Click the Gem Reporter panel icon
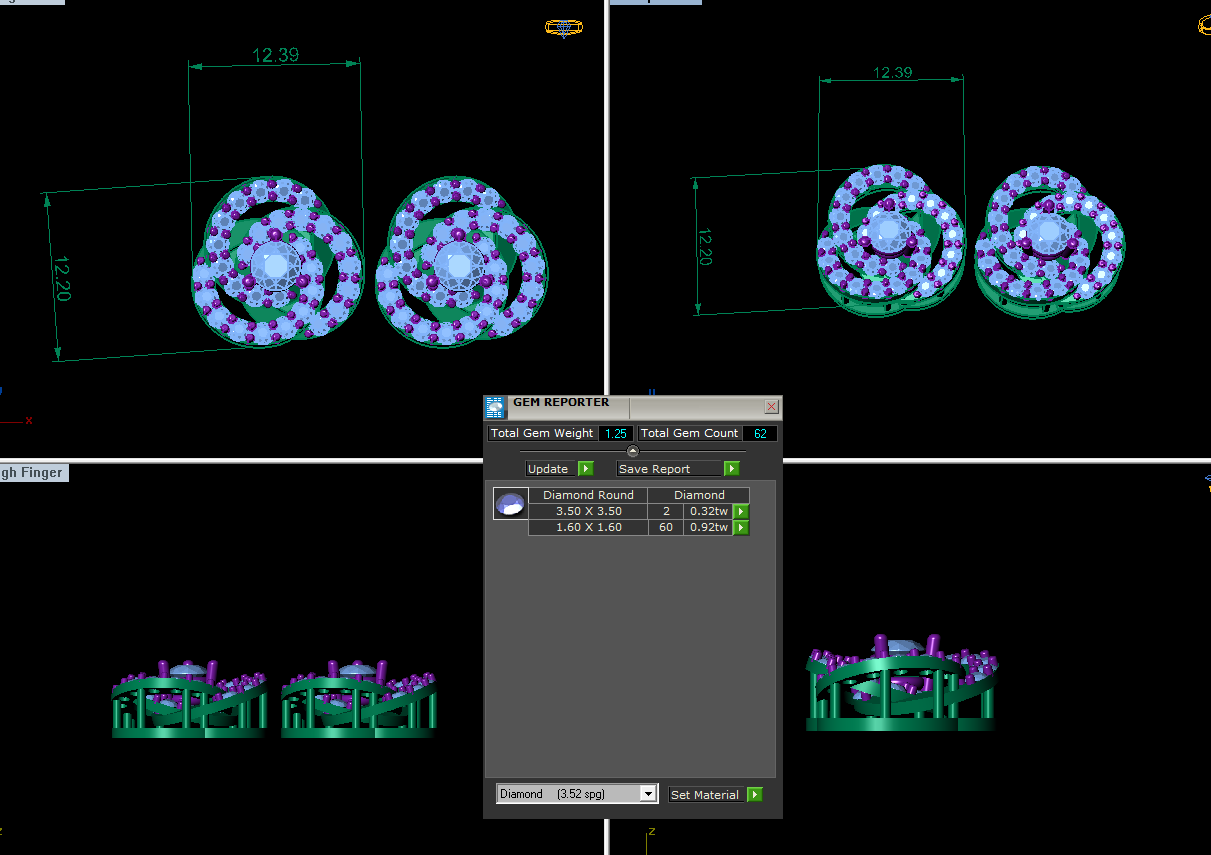Image resolution: width=1211 pixels, height=855 pixels. coord(496,407)
